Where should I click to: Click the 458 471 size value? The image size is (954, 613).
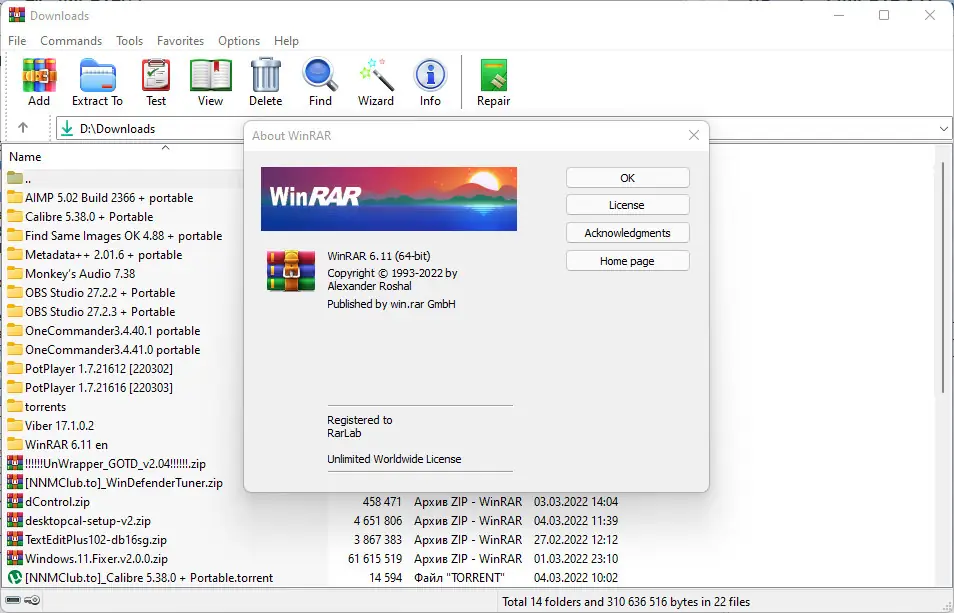click(x=382, y=502)
